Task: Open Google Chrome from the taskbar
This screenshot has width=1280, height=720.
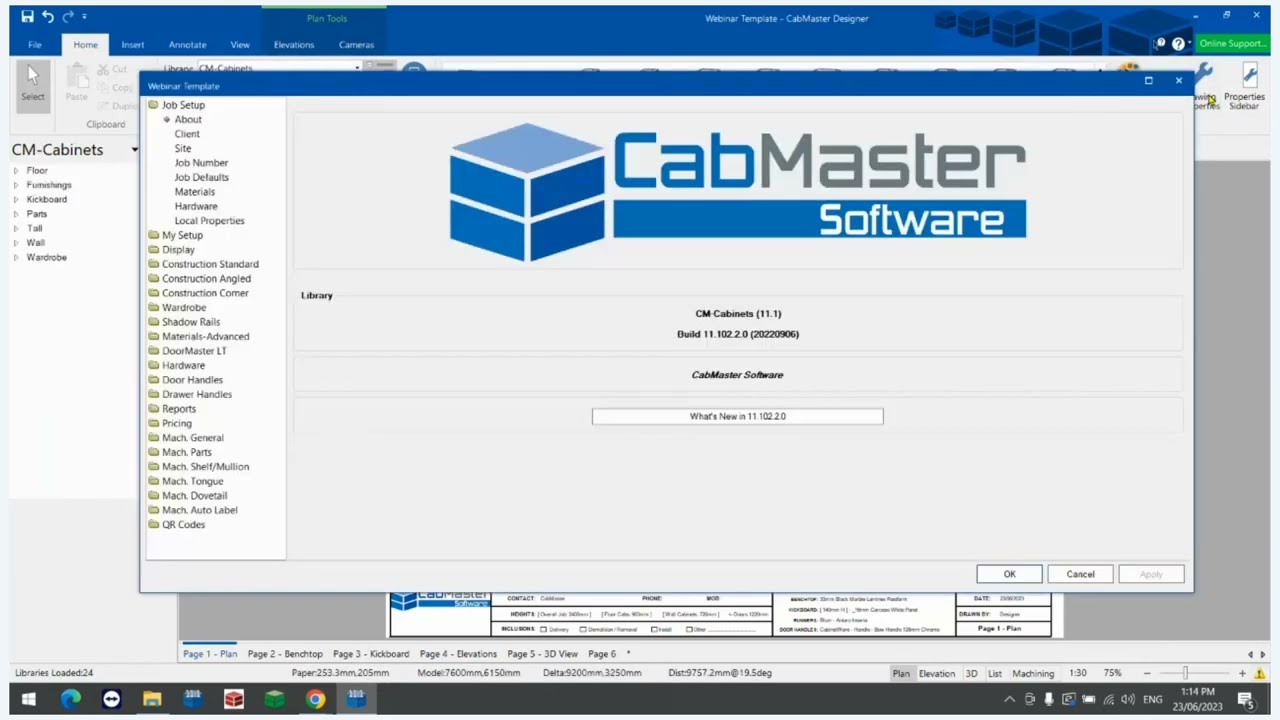Action: [x=315, y=699]
